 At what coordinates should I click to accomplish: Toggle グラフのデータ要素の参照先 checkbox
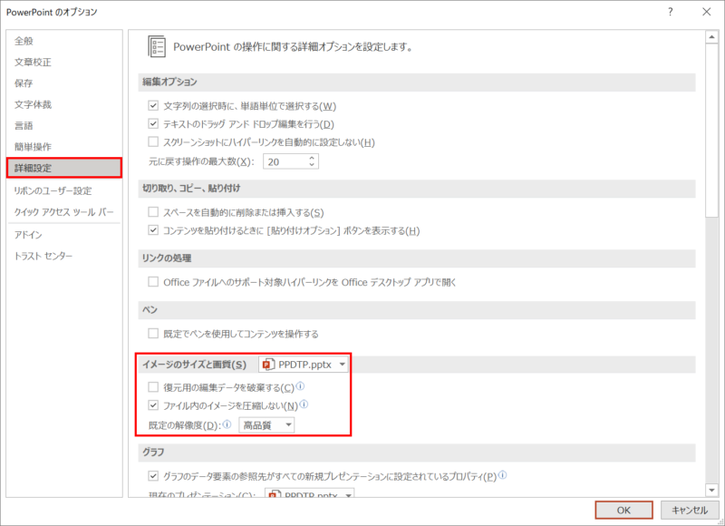(x=153, y=476)
